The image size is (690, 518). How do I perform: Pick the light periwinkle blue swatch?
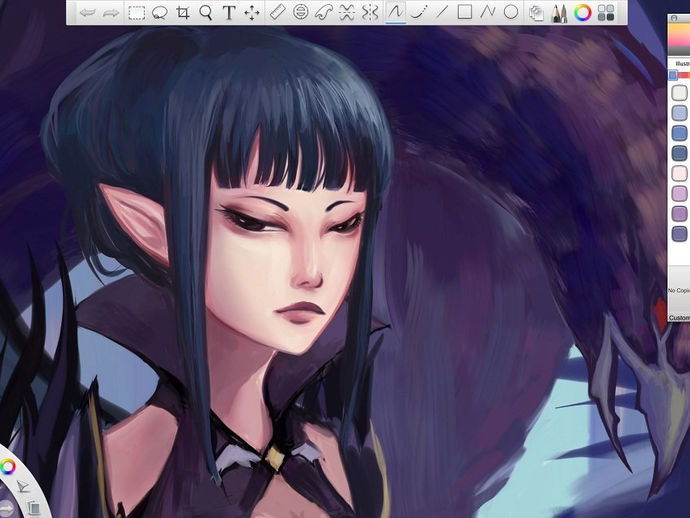point(679,113)
